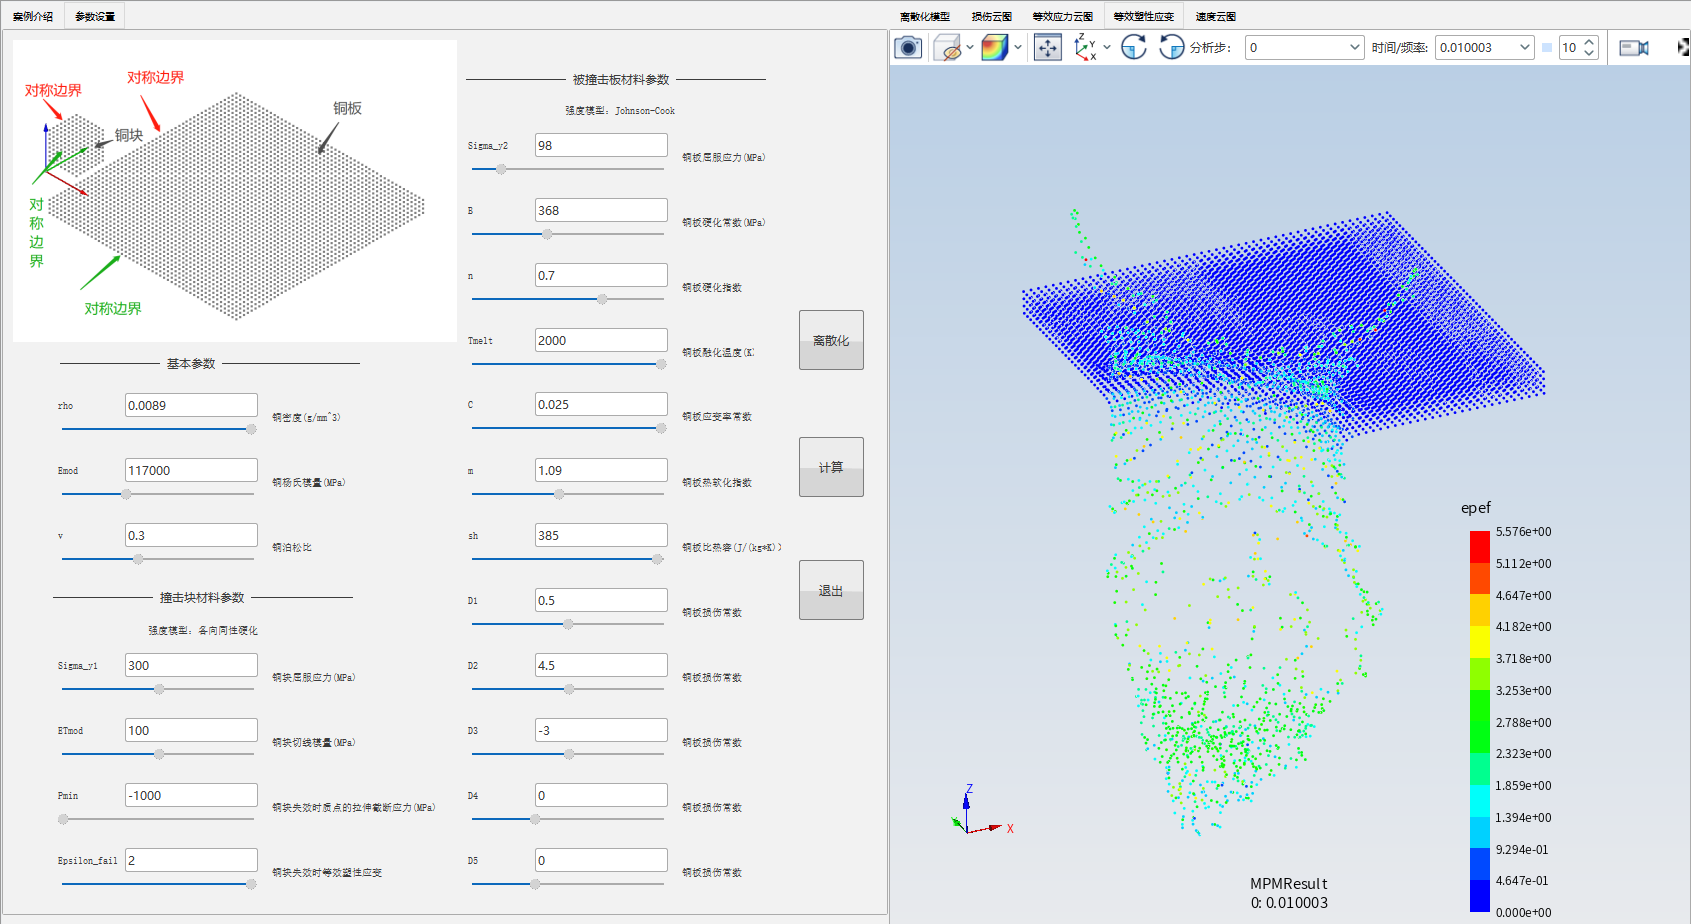Click the 'epef' legend title

point(1475,508)
